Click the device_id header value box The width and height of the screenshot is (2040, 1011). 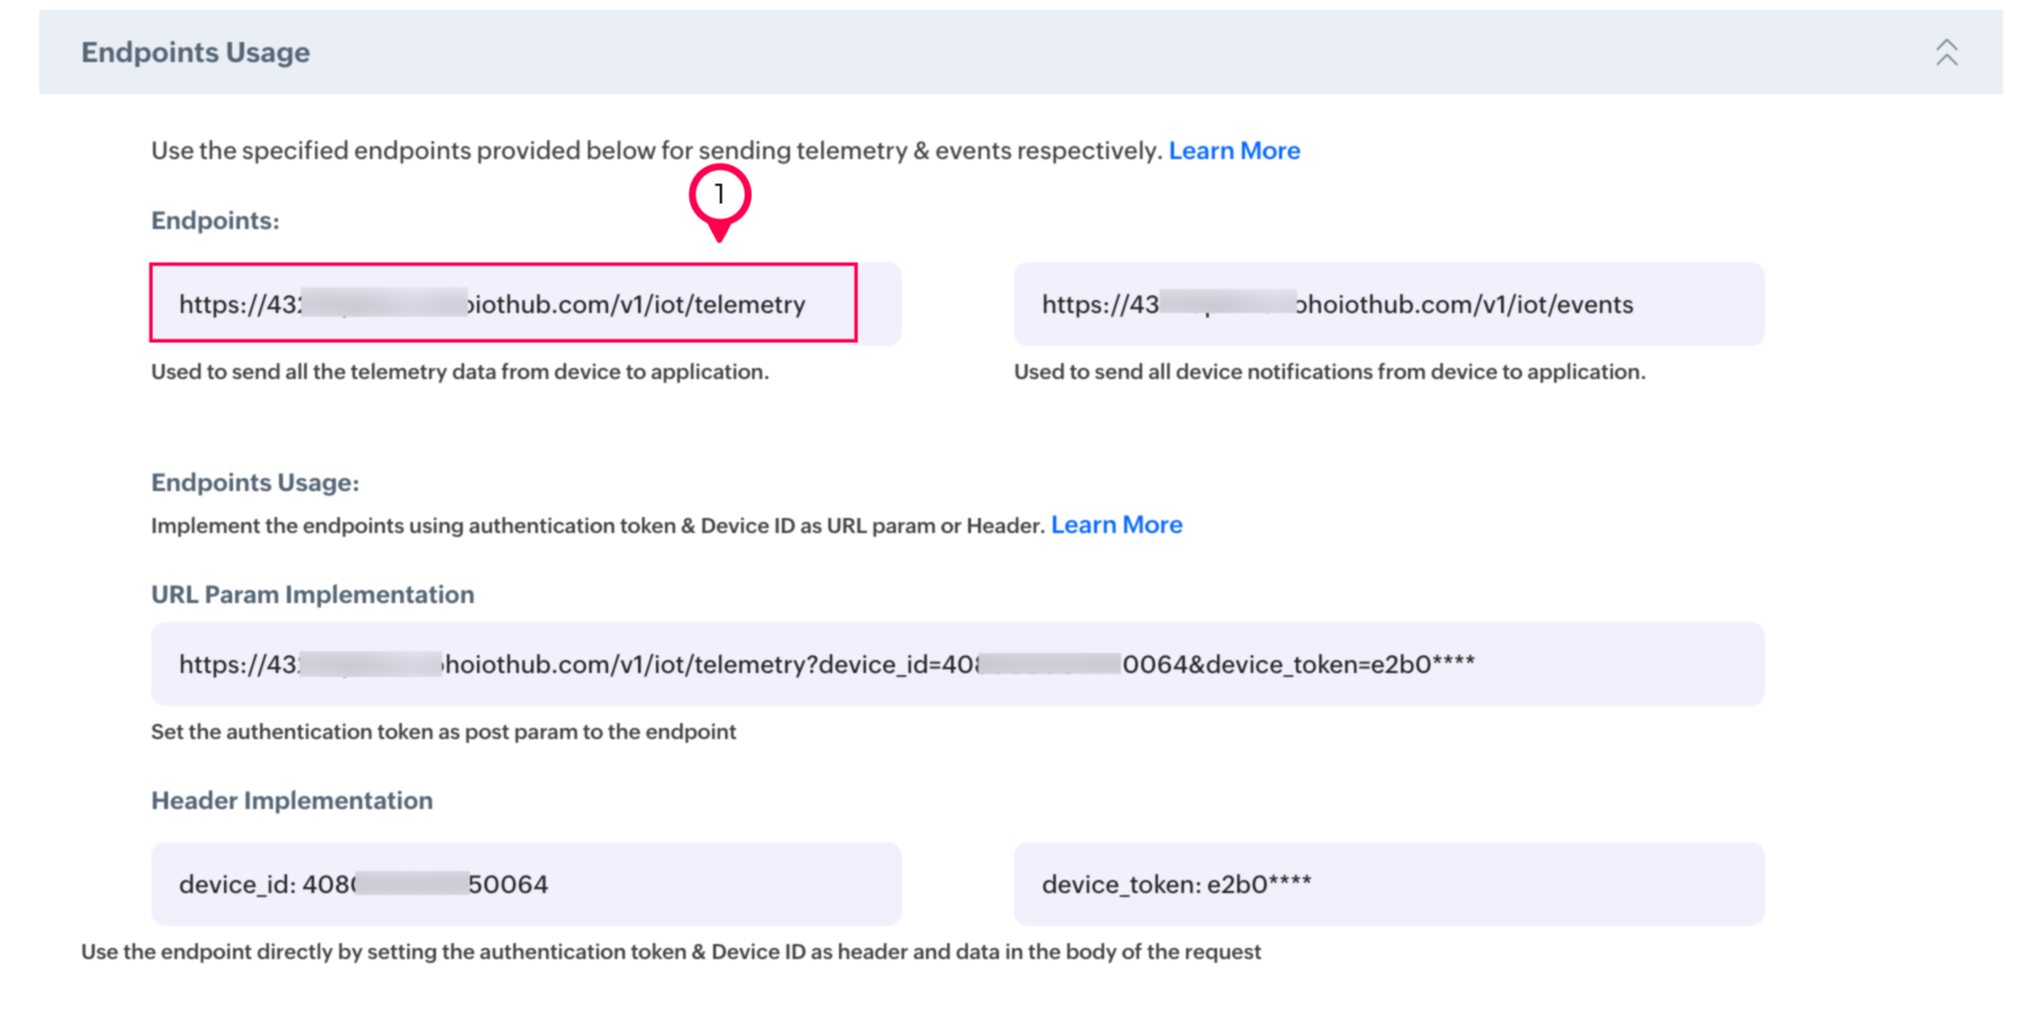pos(526,884)
